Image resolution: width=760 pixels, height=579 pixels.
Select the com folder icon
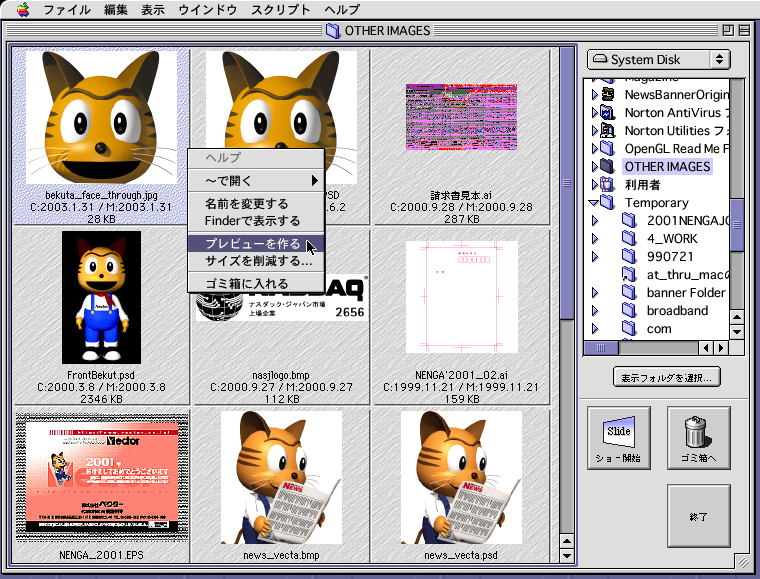click(x=629, y=328)
